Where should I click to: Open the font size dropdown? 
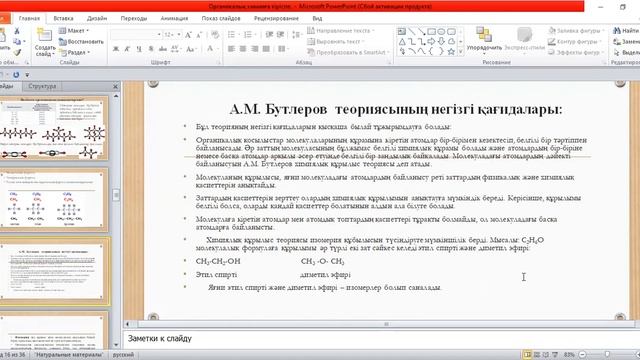pos(179,35)
